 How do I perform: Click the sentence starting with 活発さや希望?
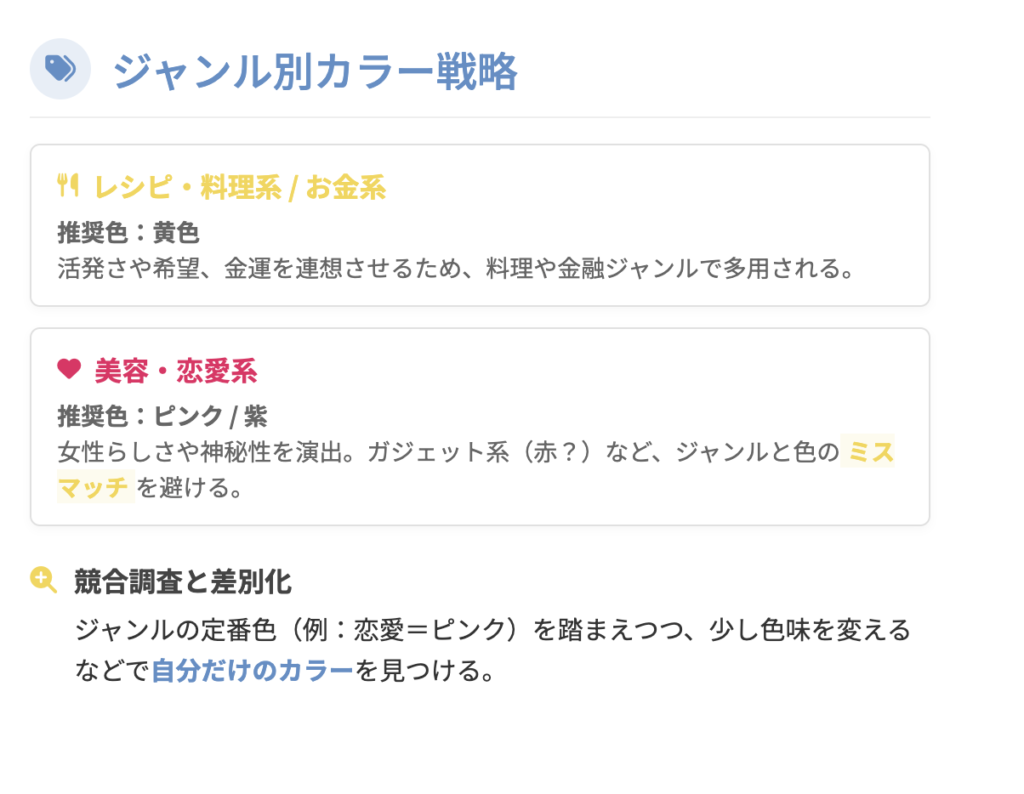click(455, 268)
